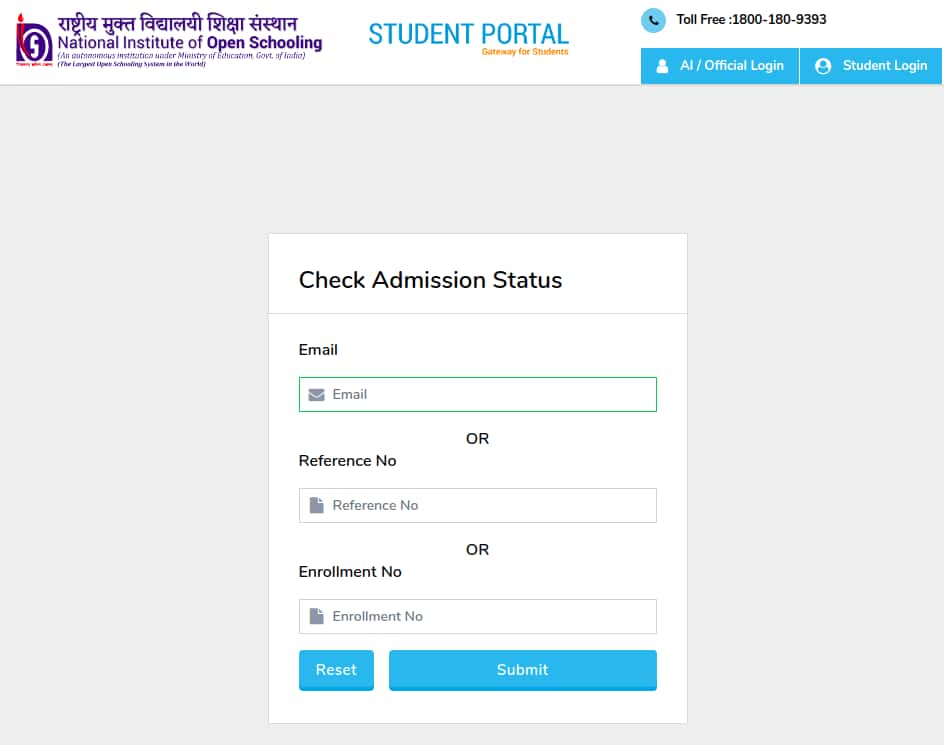Click the envelope icon in Email field

(316, 395)
